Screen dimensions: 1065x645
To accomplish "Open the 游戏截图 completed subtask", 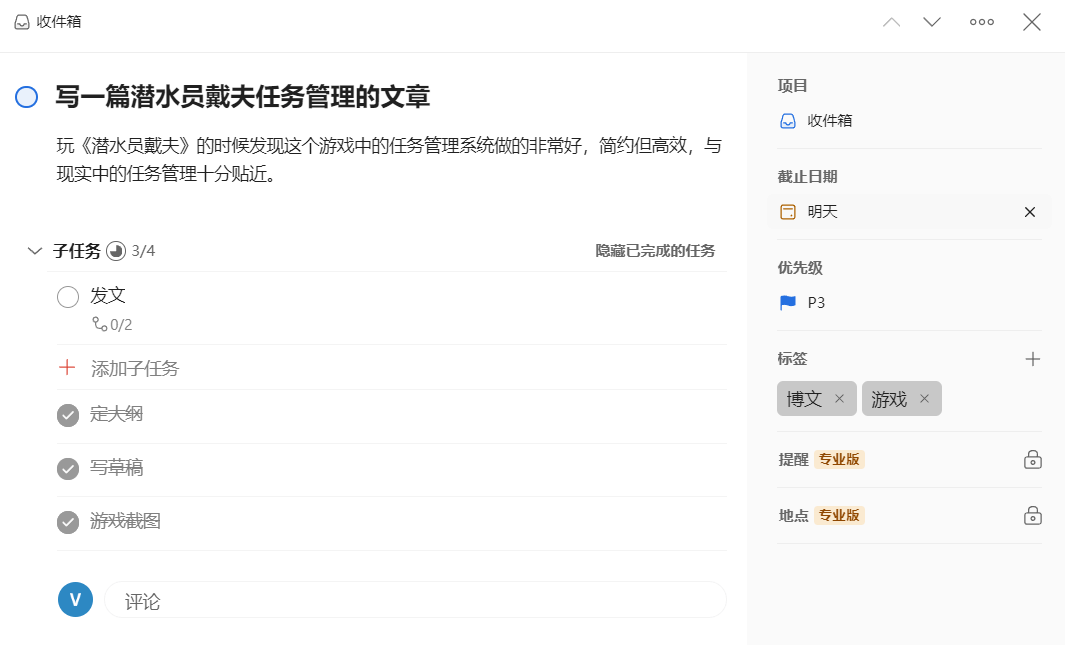I will pos(125,521).
